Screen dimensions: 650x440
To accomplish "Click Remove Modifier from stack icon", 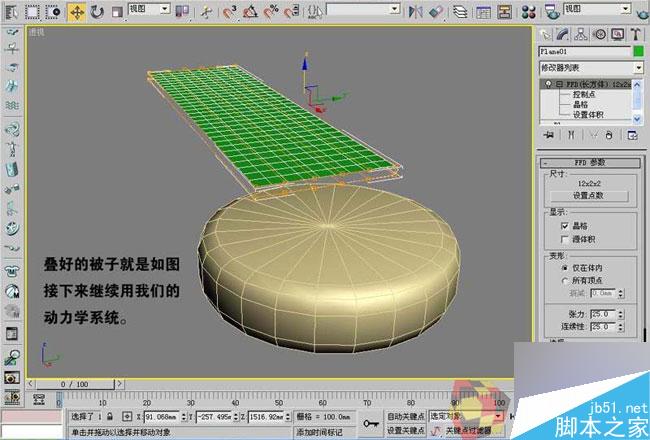I will point(609,135).
